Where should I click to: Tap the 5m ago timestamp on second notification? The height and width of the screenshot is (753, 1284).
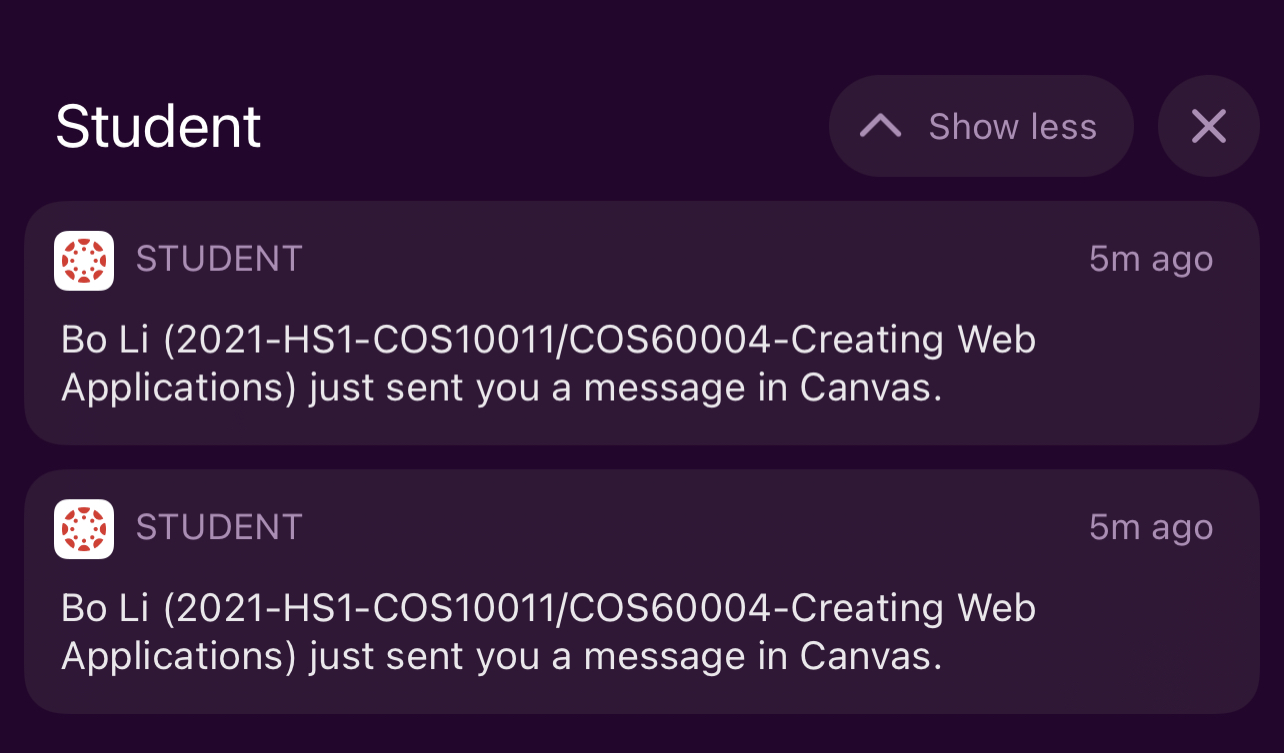coord(1150,527)
